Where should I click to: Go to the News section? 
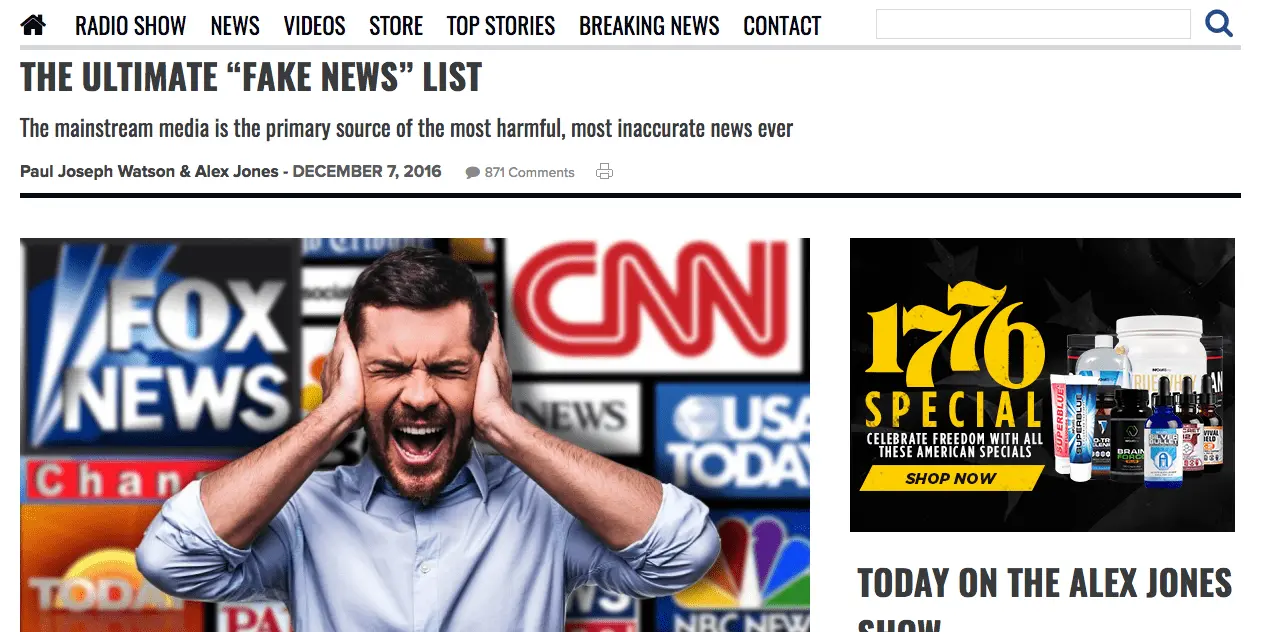coord(235,26)
